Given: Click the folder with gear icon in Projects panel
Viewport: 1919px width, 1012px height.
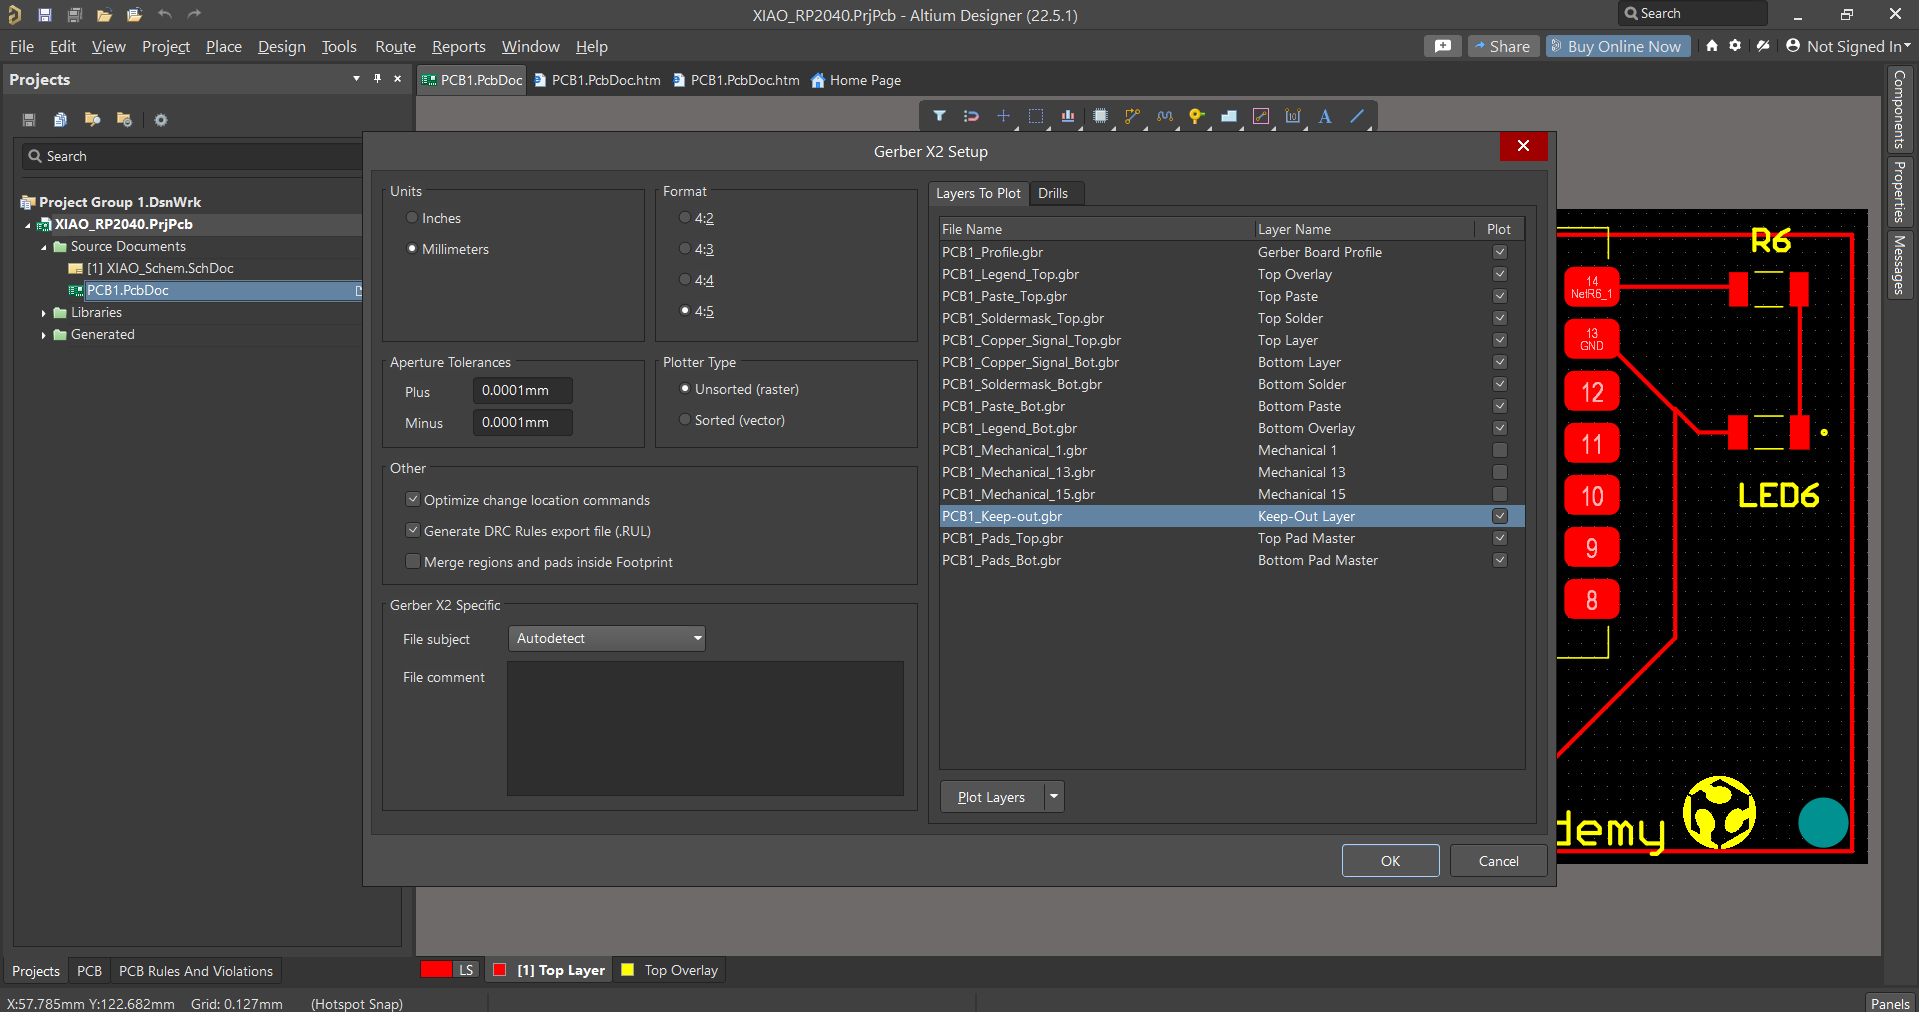Looking at the screenshot, I should [x=125, y=120].
